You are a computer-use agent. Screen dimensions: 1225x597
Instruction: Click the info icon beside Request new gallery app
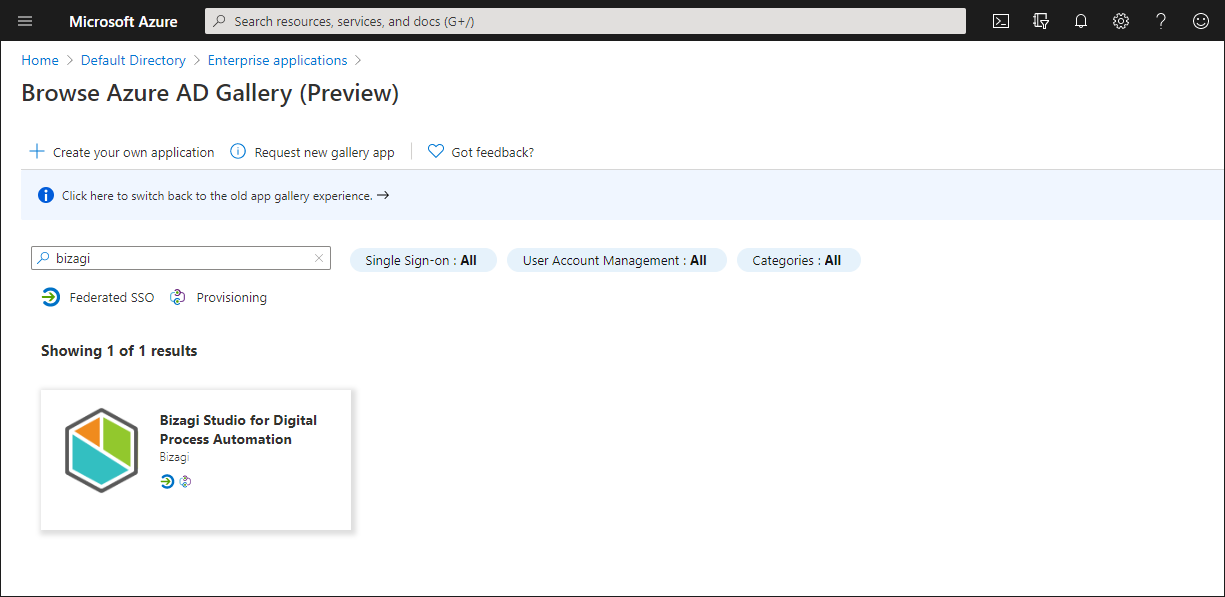[x=238, y=152]
